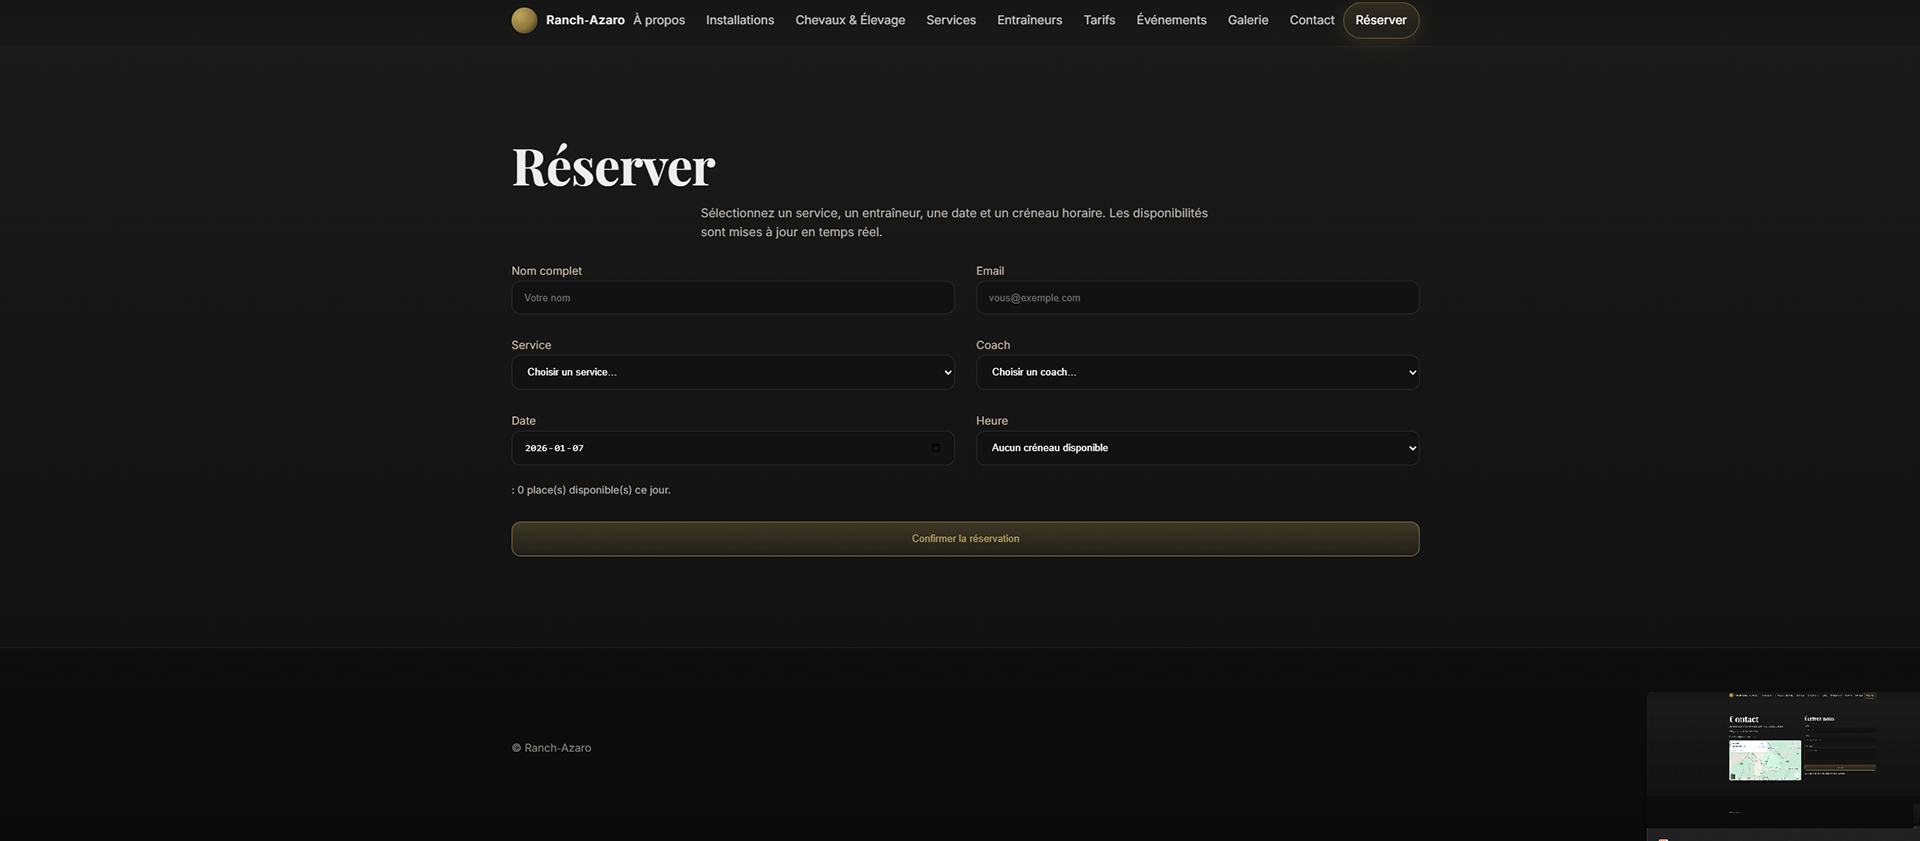Click Confirmer la réservation button
Viewport: 1920px width, 841px height.
pyautogui.click(x=965, y=539)
